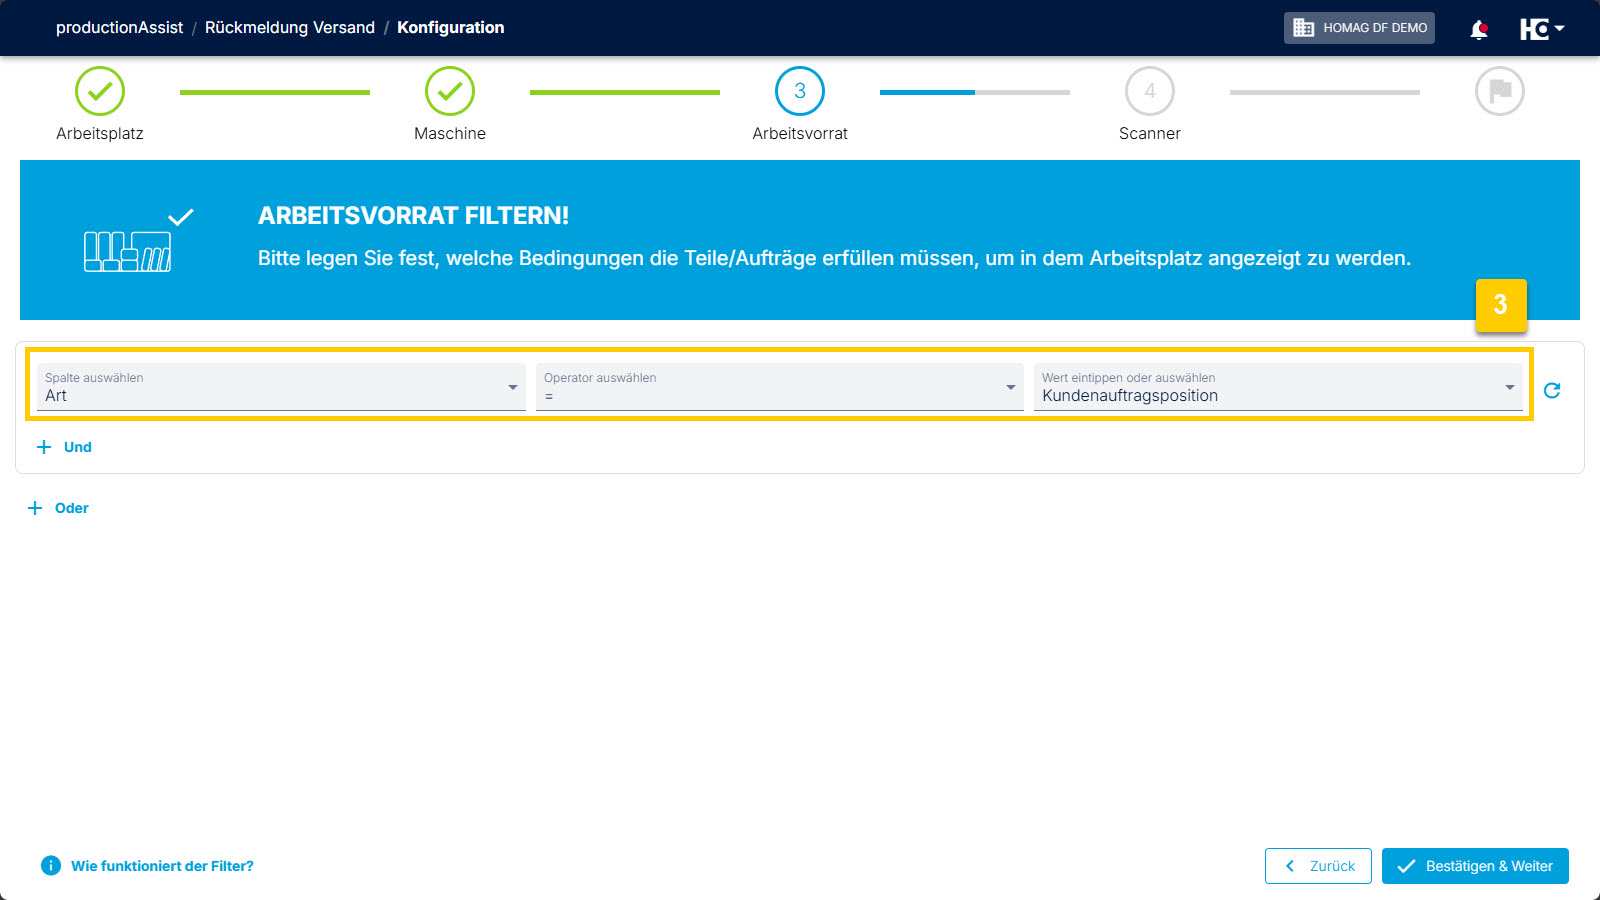Add an 'Und' filter condition
This screenshot has width=1600, height=900.
[65, 447]
